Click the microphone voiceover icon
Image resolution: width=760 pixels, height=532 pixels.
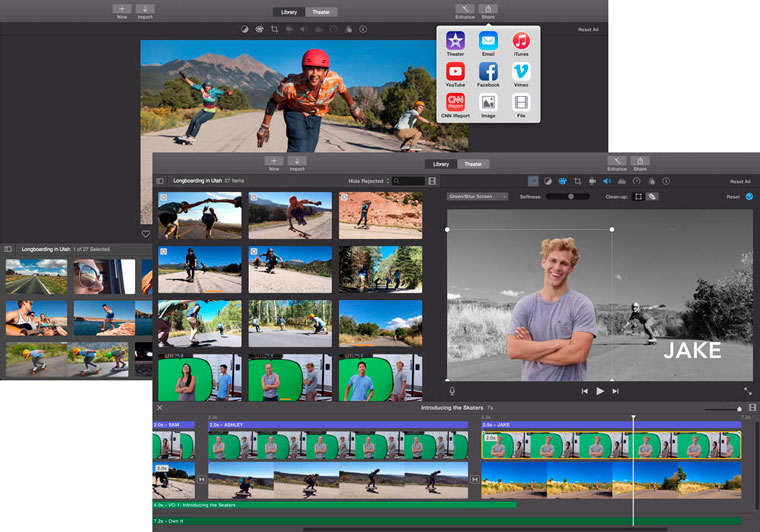coord(452,391)
